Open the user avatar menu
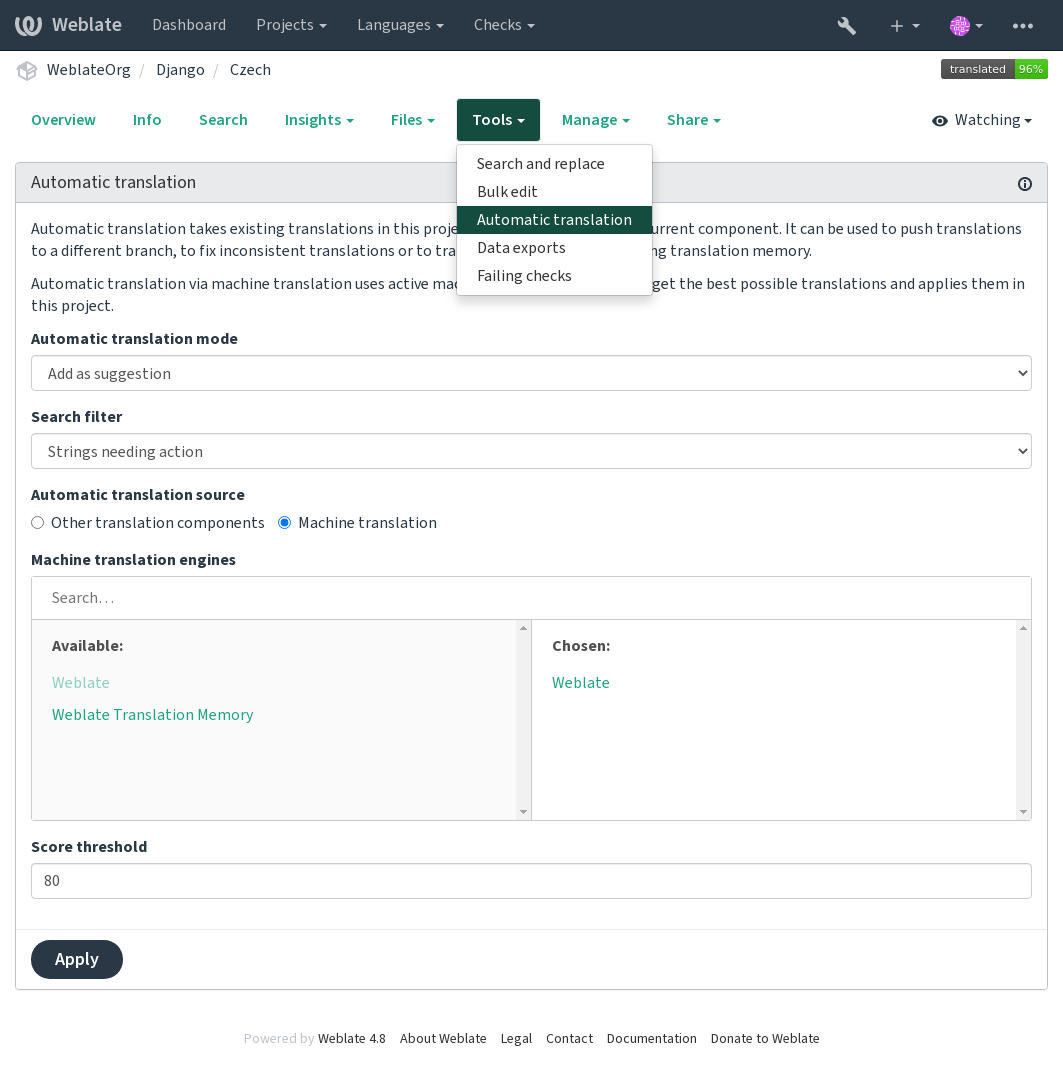Image resolution: width=1063 pixels, height=1076 pixels. (966, 25)
